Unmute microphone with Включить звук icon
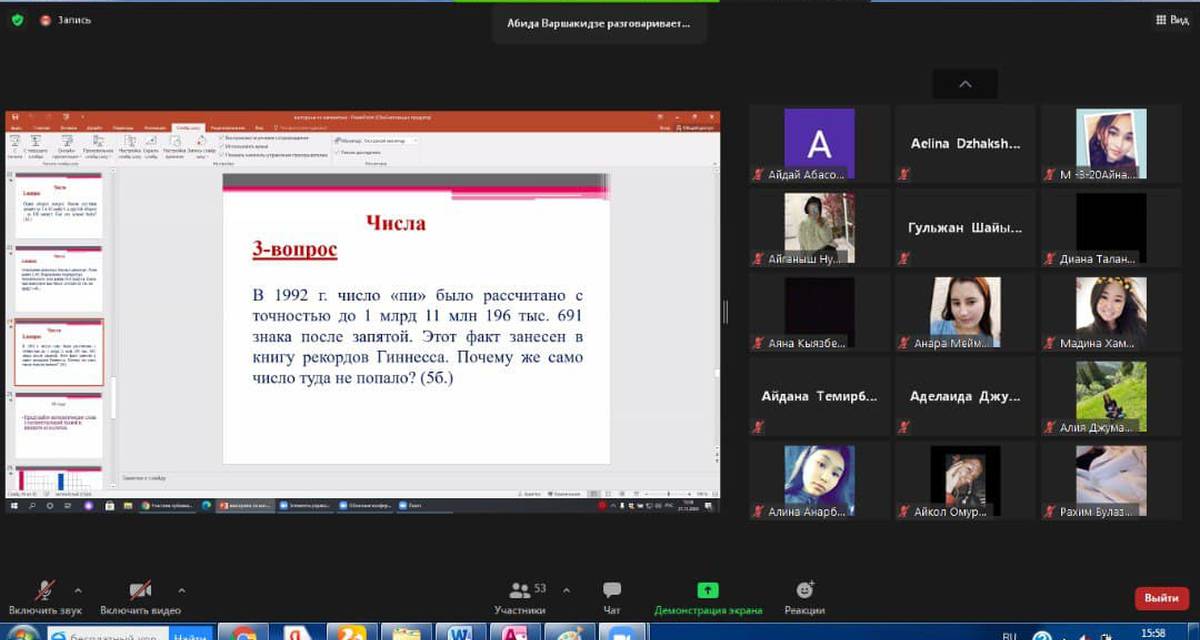The width and height of the screenshot is (1200, 640). point(45,590)
